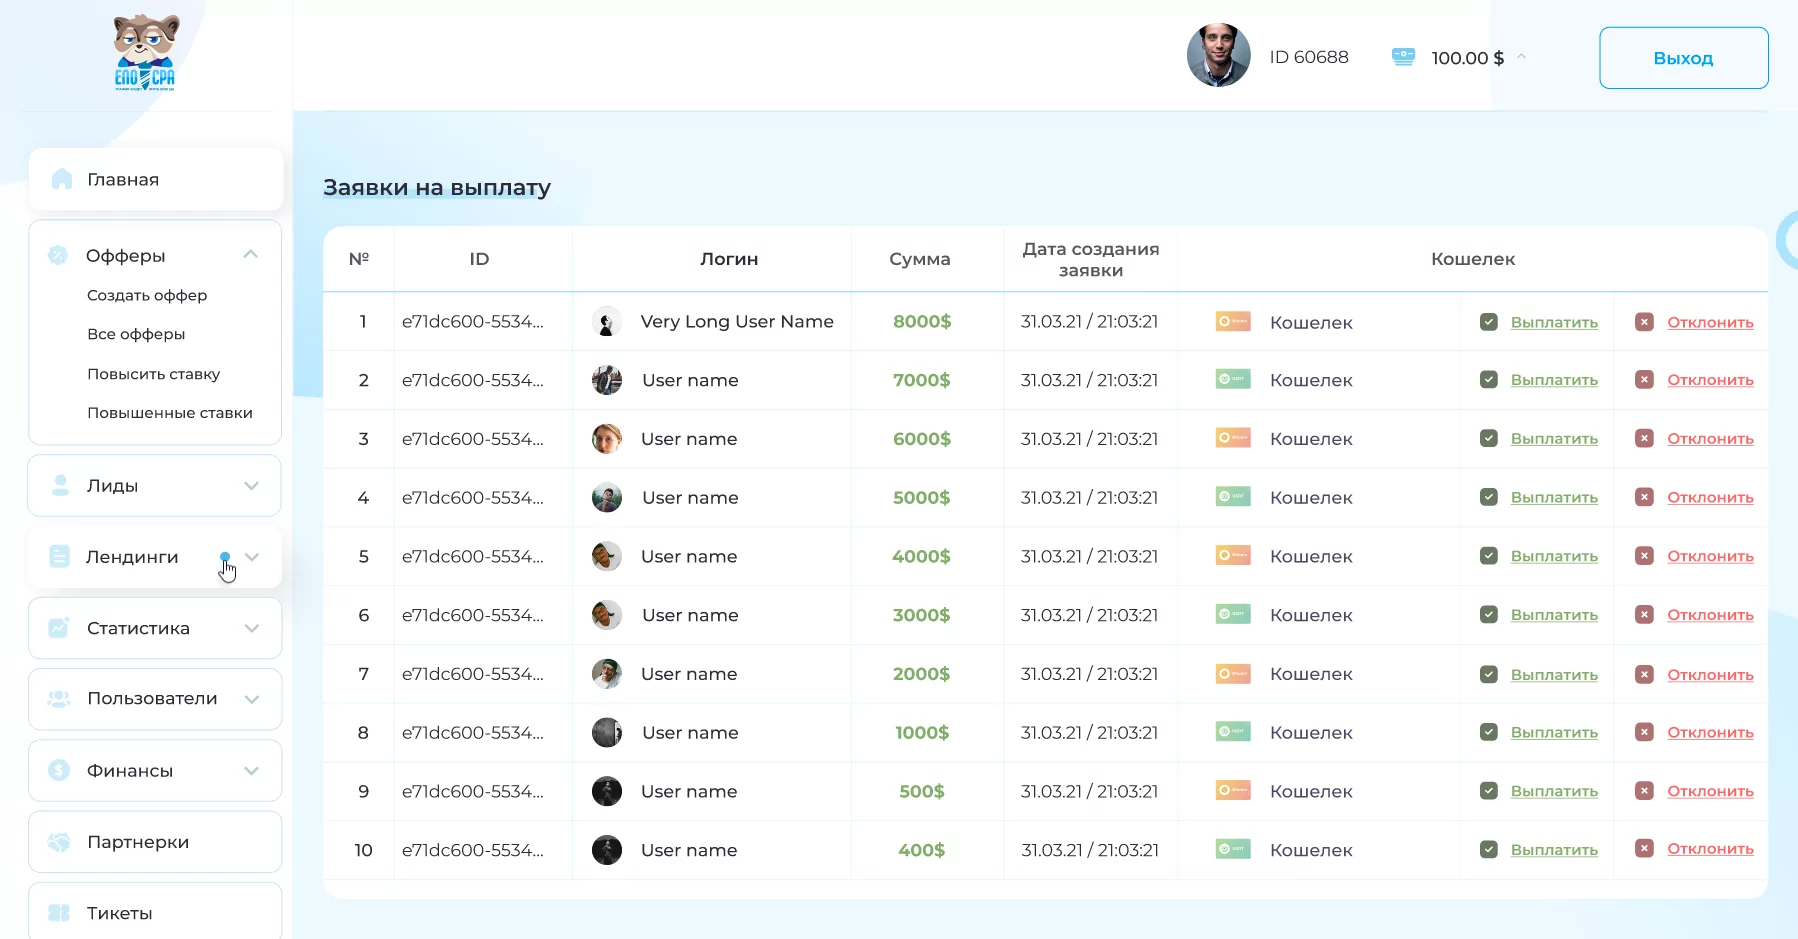Click the Финансы dollar coin icon
Screen dimensions: 1798x939
(x=59, y=770)
